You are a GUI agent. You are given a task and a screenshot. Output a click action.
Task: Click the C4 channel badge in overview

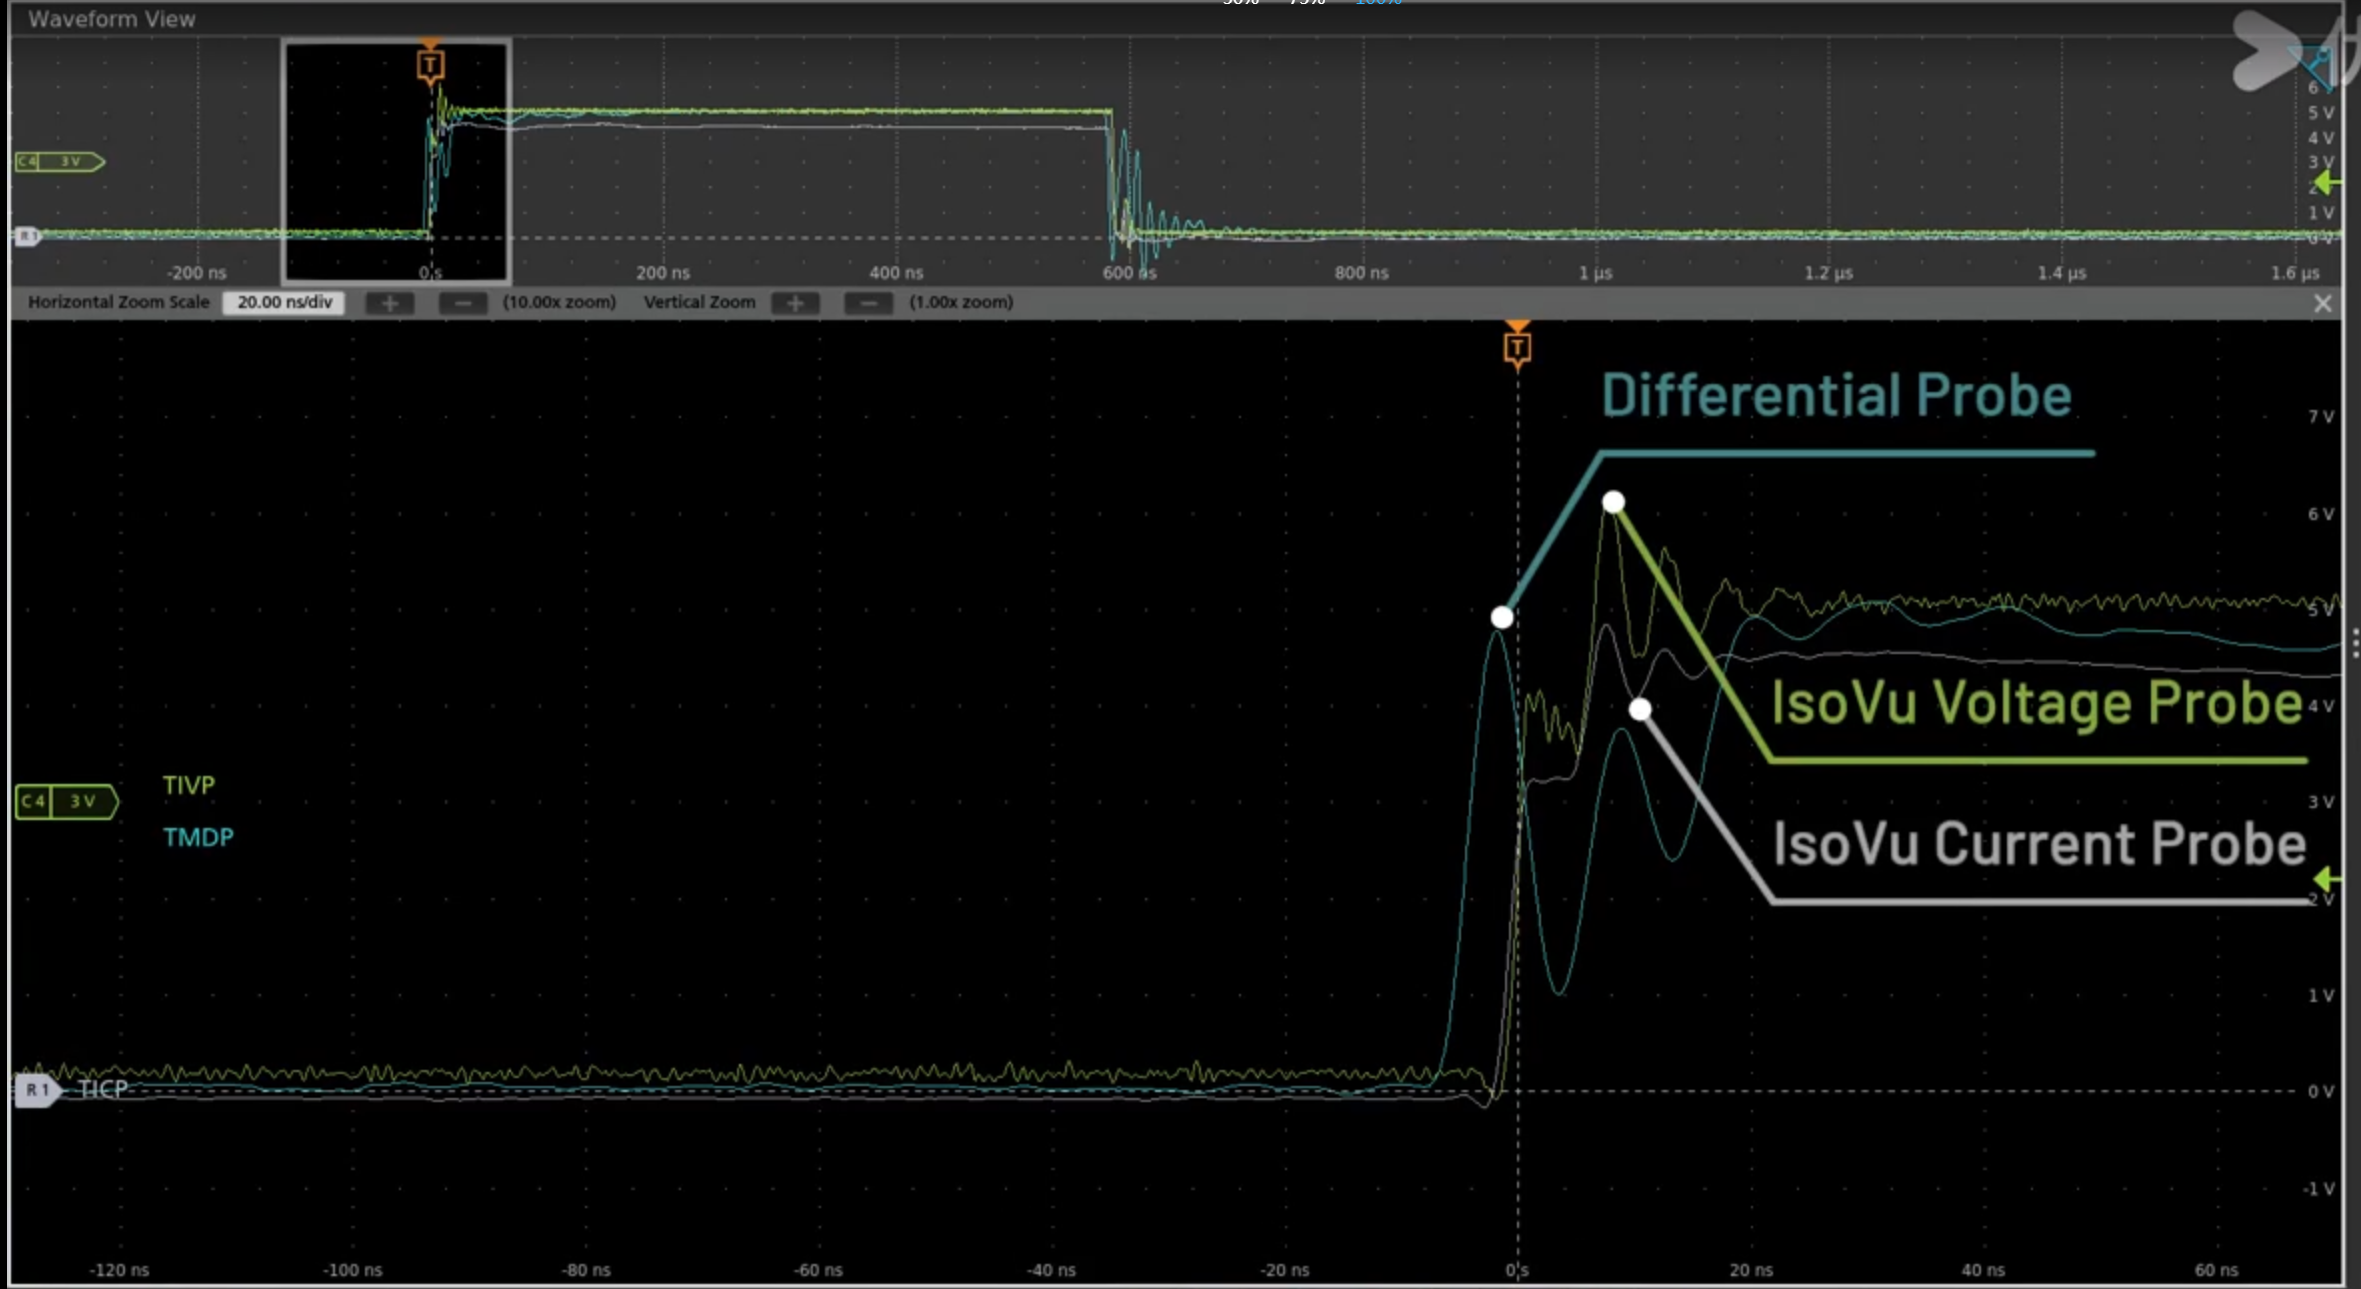tap(58, 161)
